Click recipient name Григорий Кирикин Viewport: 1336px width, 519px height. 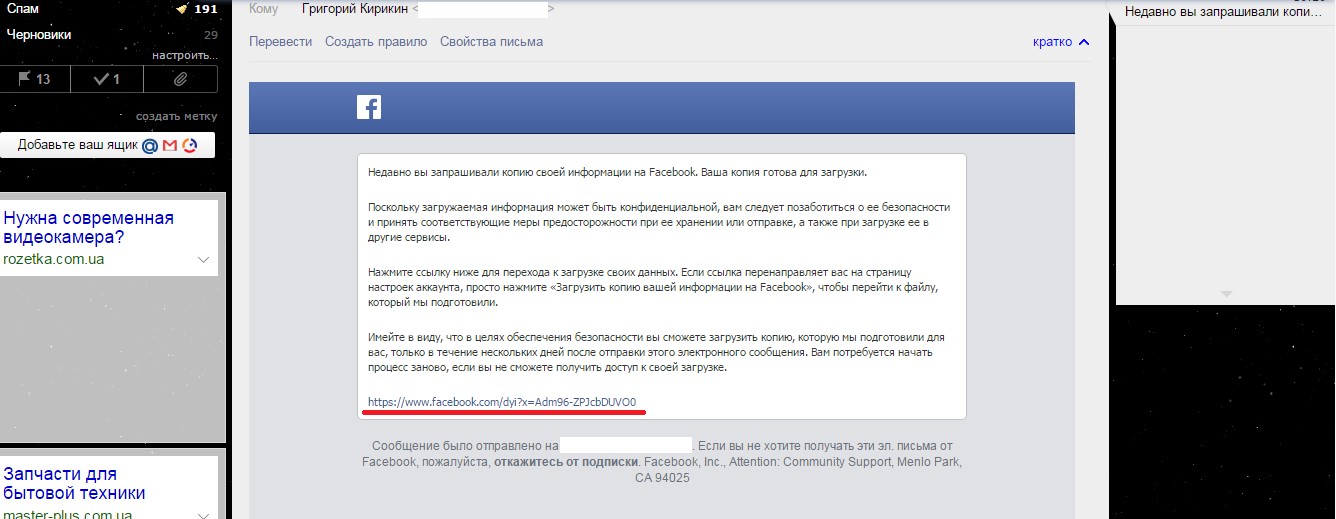pyautogui.click(x=355, y=9)
